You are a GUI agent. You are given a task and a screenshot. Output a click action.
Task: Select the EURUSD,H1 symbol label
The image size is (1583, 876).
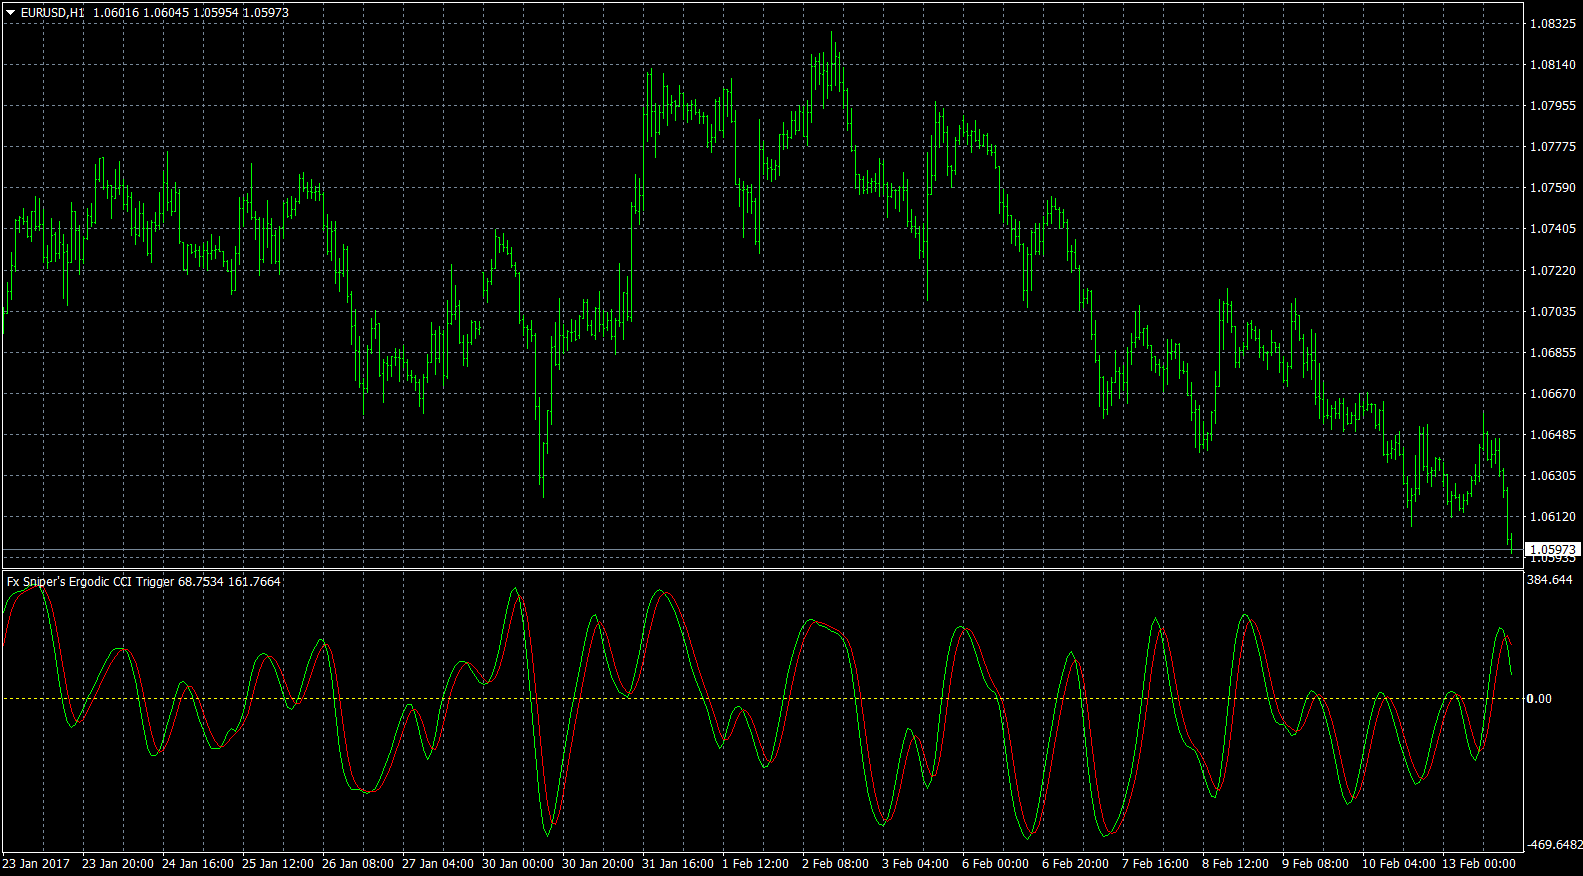pyautogui.click(x=53, y=12)
